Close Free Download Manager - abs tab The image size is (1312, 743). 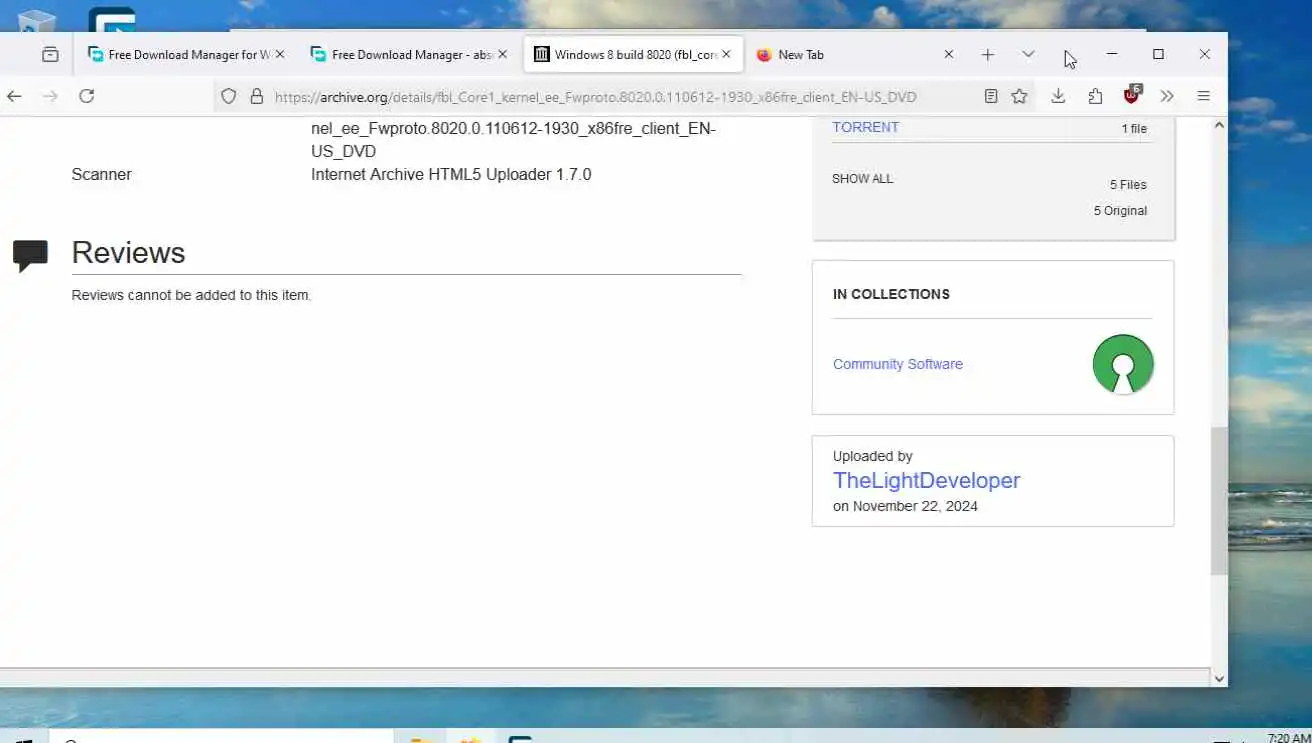[502, 55]
